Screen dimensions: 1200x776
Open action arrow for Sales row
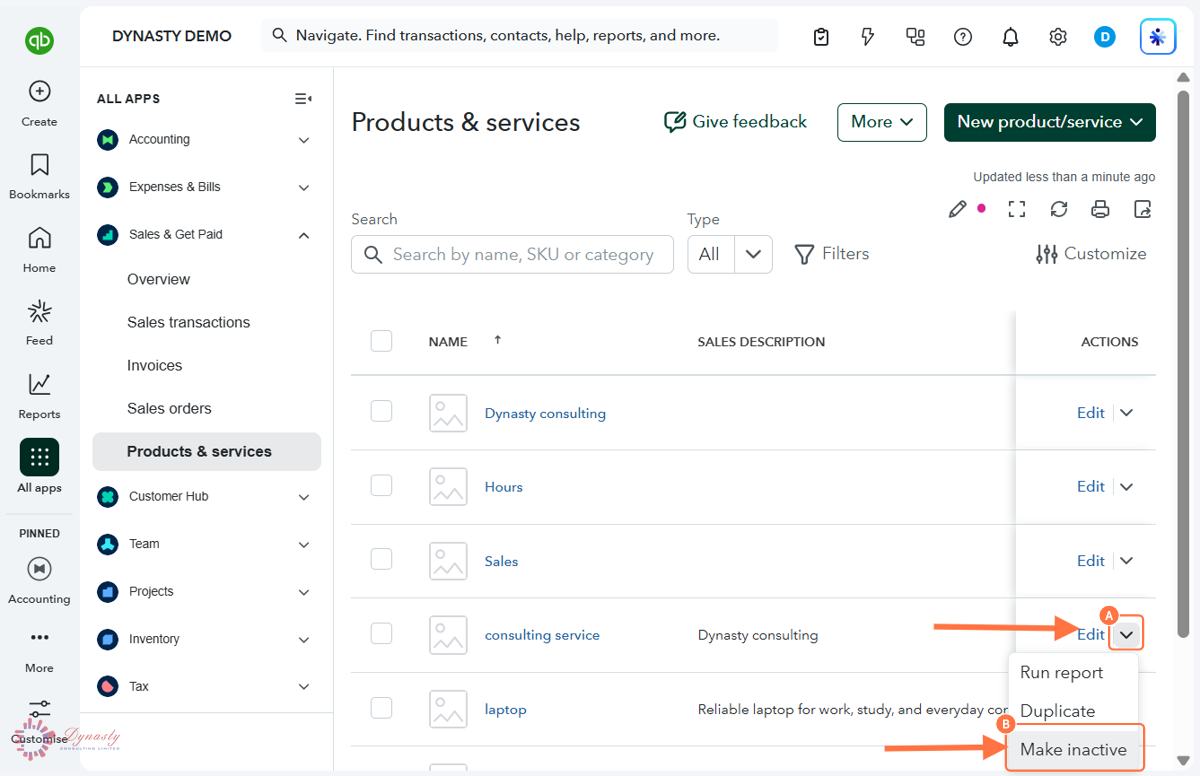1126,561
